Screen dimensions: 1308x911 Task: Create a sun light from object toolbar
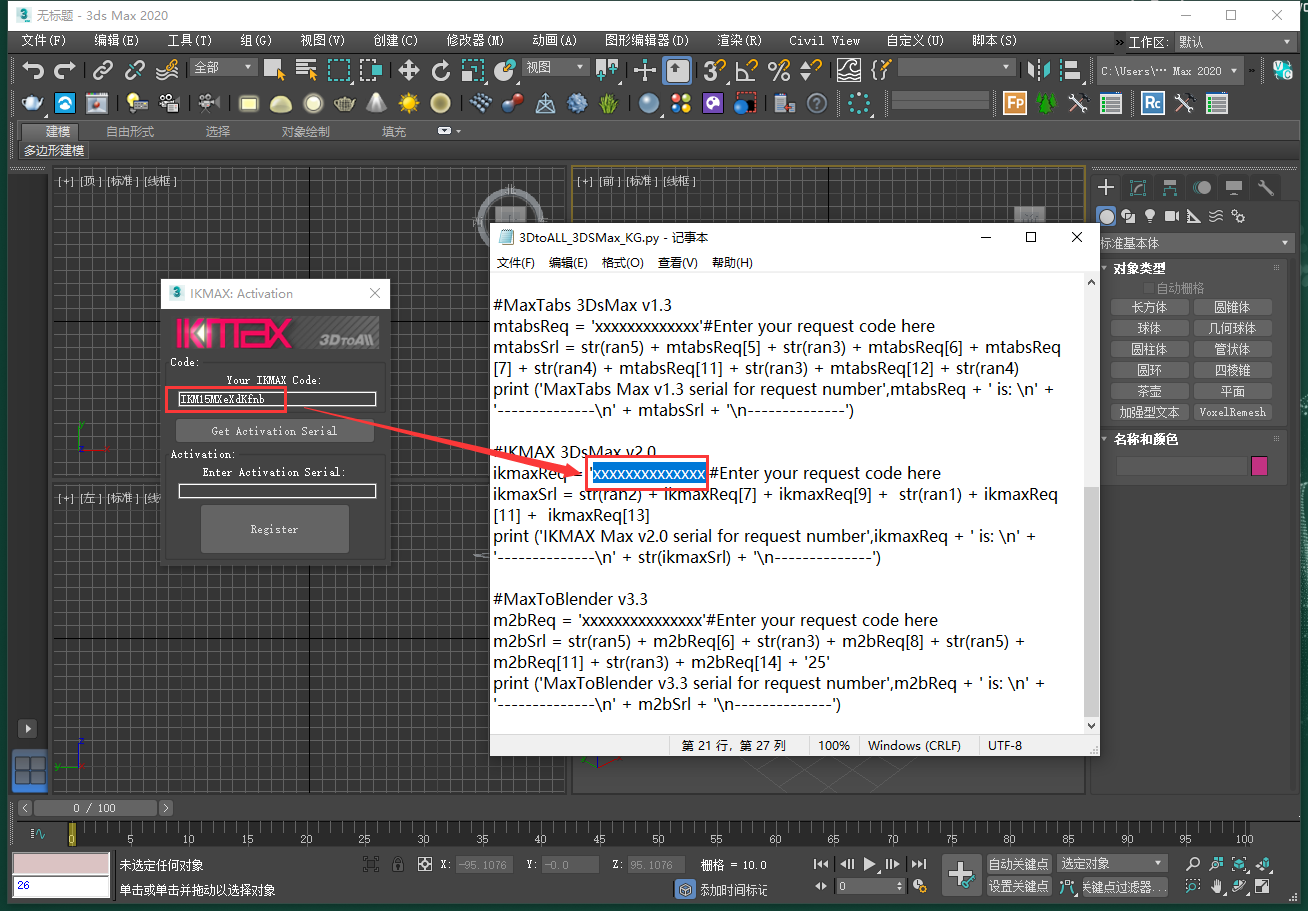click(408, 103)
